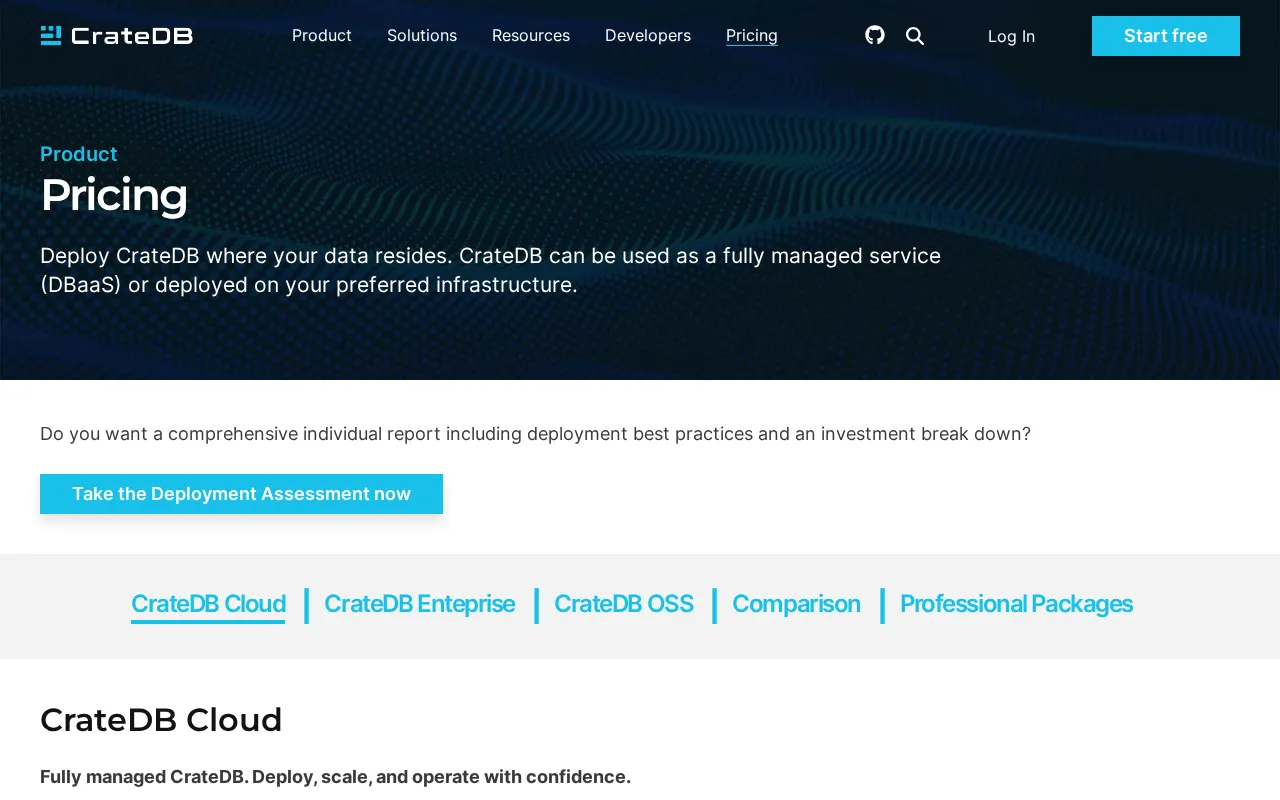1280x800 pixels.
Task: Click the CrateDB logo
Action: point(116,36)
